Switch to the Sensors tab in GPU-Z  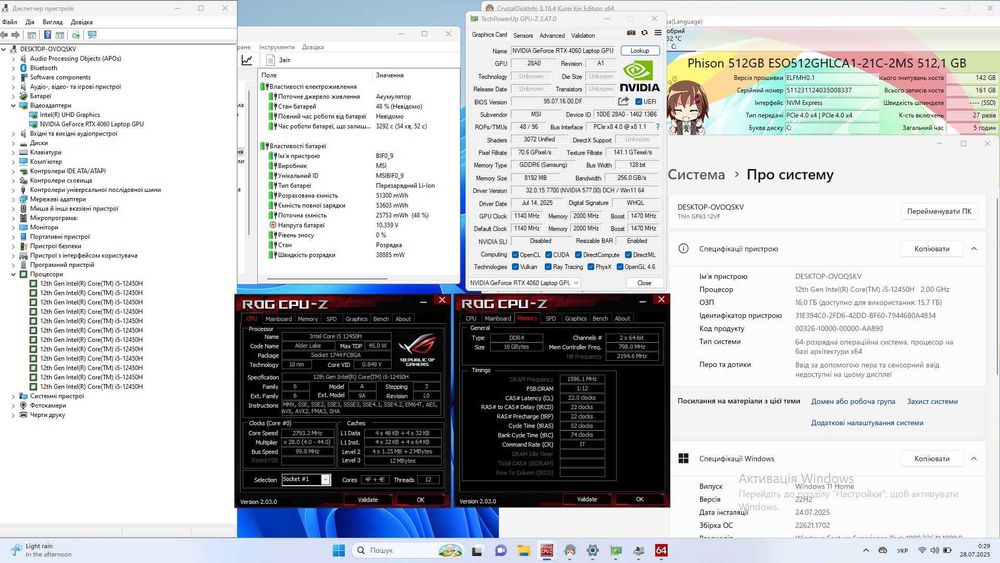523,36
